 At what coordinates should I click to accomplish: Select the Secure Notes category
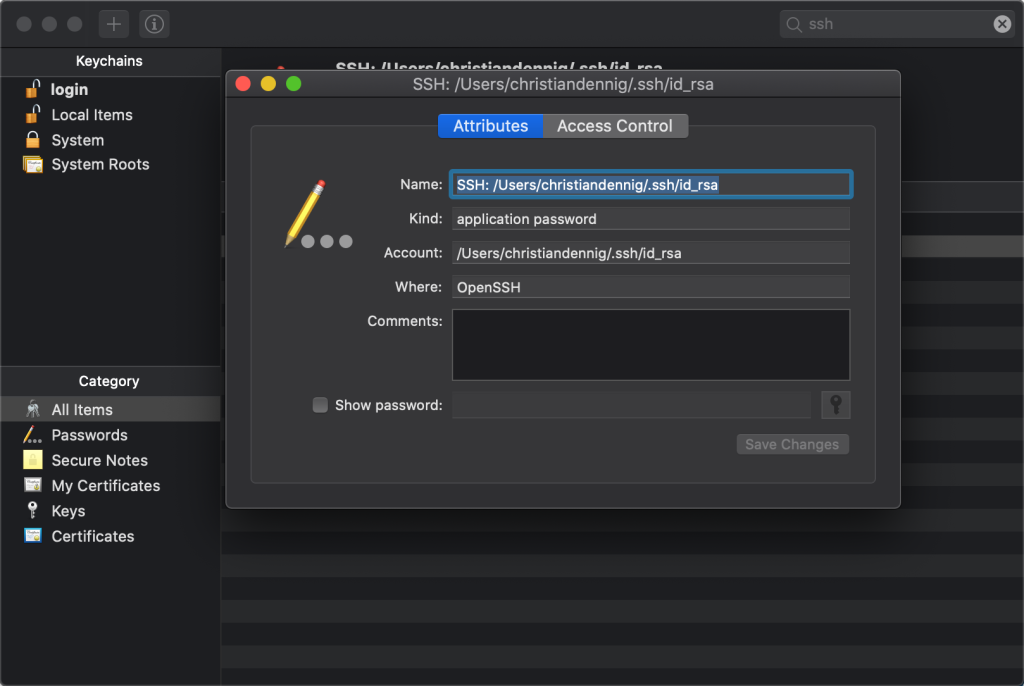[x=99, y=460]
